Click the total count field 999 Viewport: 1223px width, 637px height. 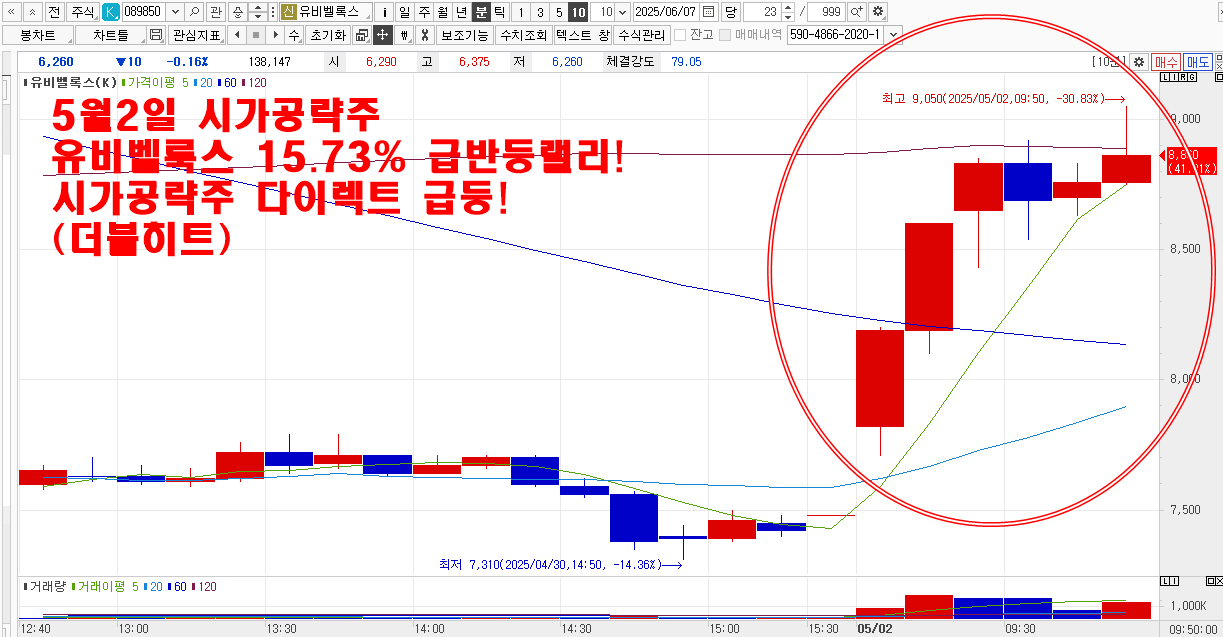[826, 12]
